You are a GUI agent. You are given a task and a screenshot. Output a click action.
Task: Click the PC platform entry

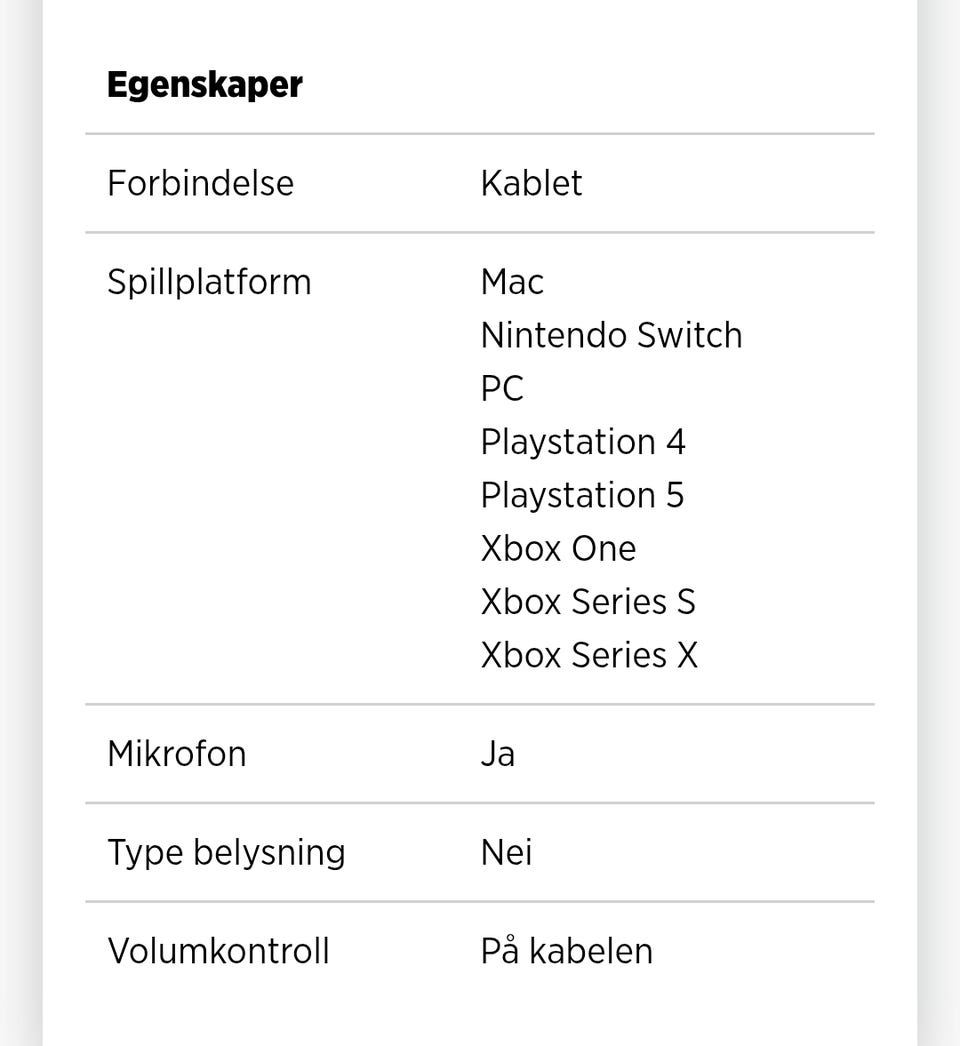point(502,389)
